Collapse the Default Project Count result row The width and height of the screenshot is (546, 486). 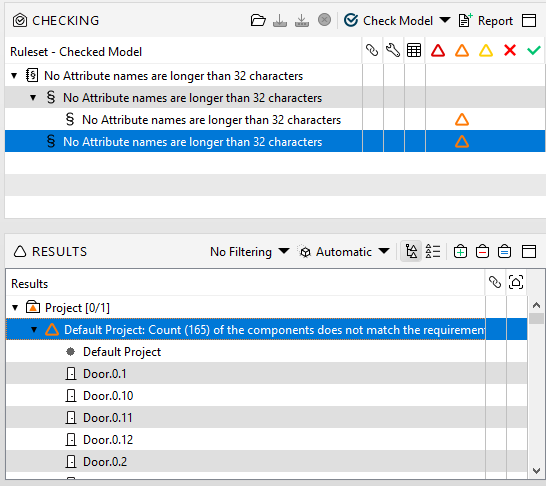34,329
